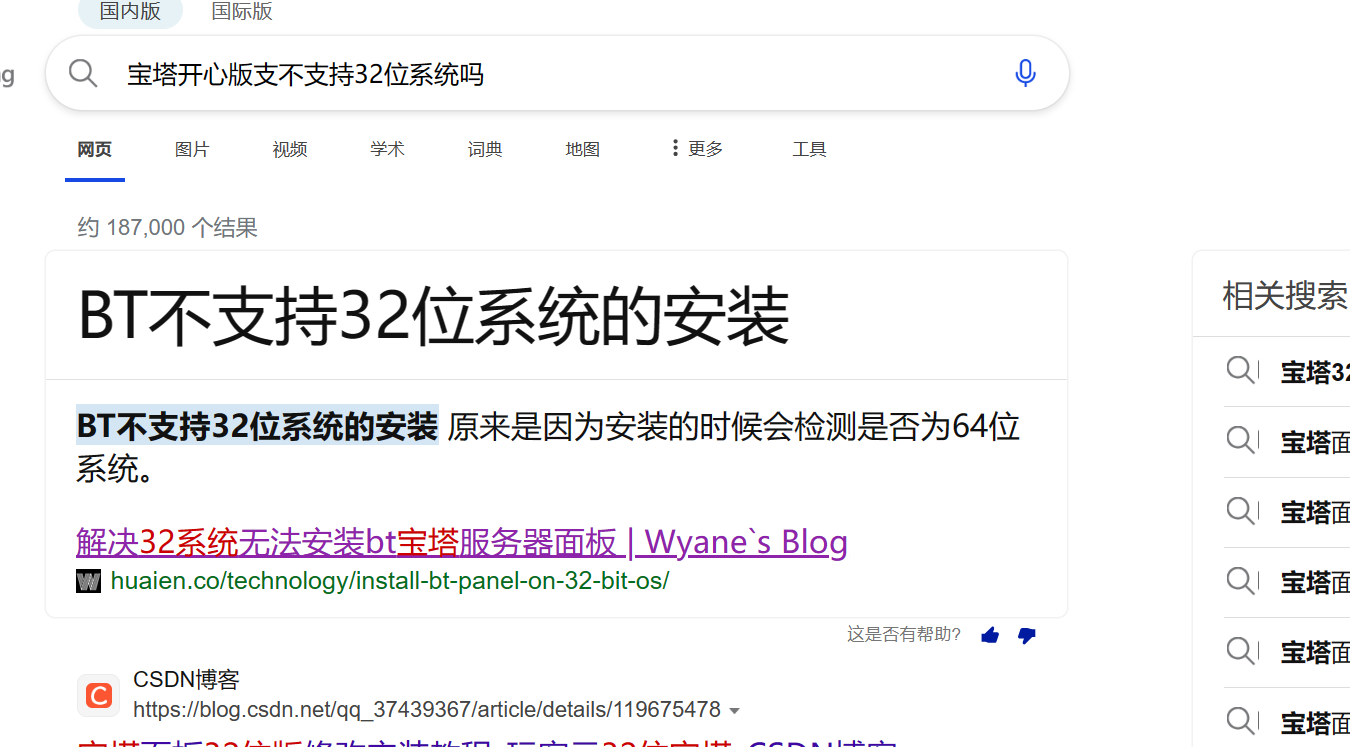This screenshot has height=747, width=1350.
Task: Click the CSDN博客 site name
Action: pyautogui.click(x=187, y=680)
